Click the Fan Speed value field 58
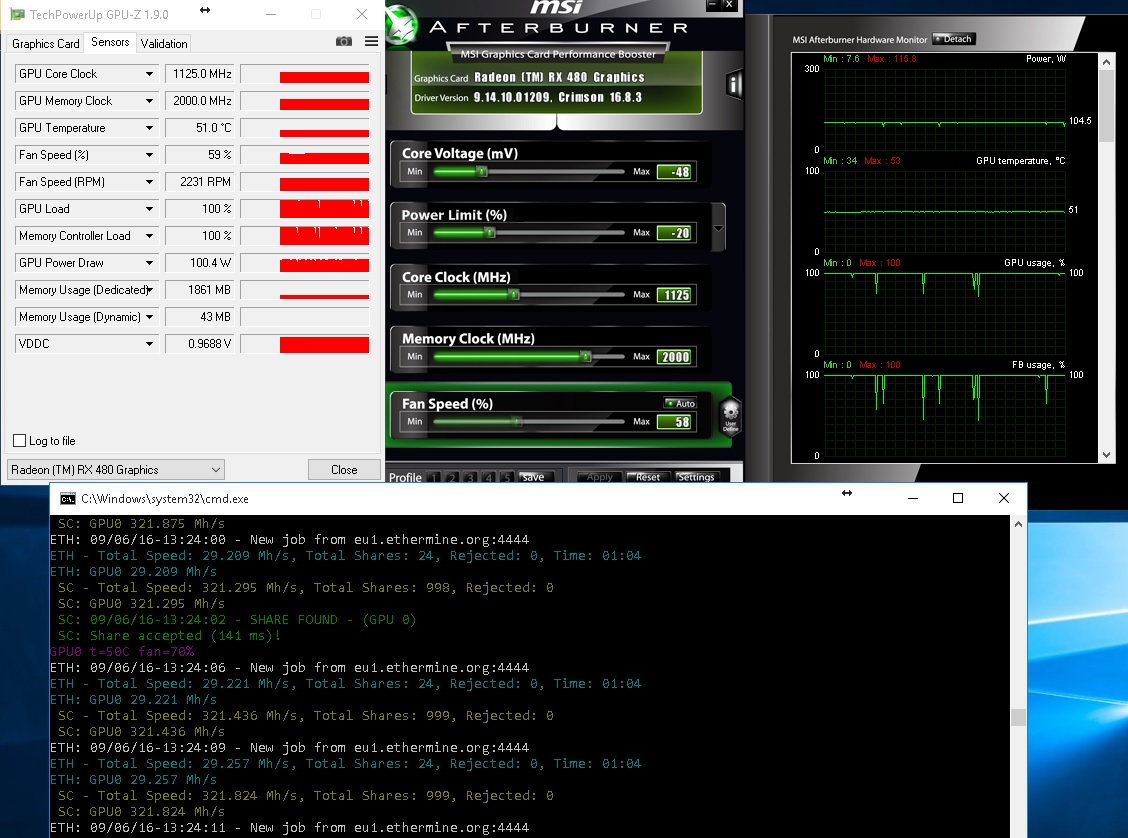 676,422
